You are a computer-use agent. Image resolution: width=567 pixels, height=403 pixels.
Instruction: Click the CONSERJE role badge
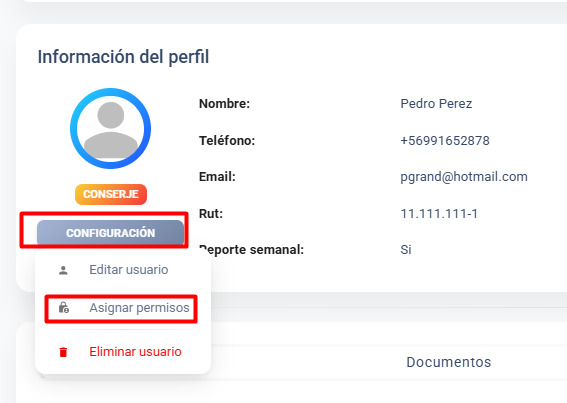click(x=111, y=194)
